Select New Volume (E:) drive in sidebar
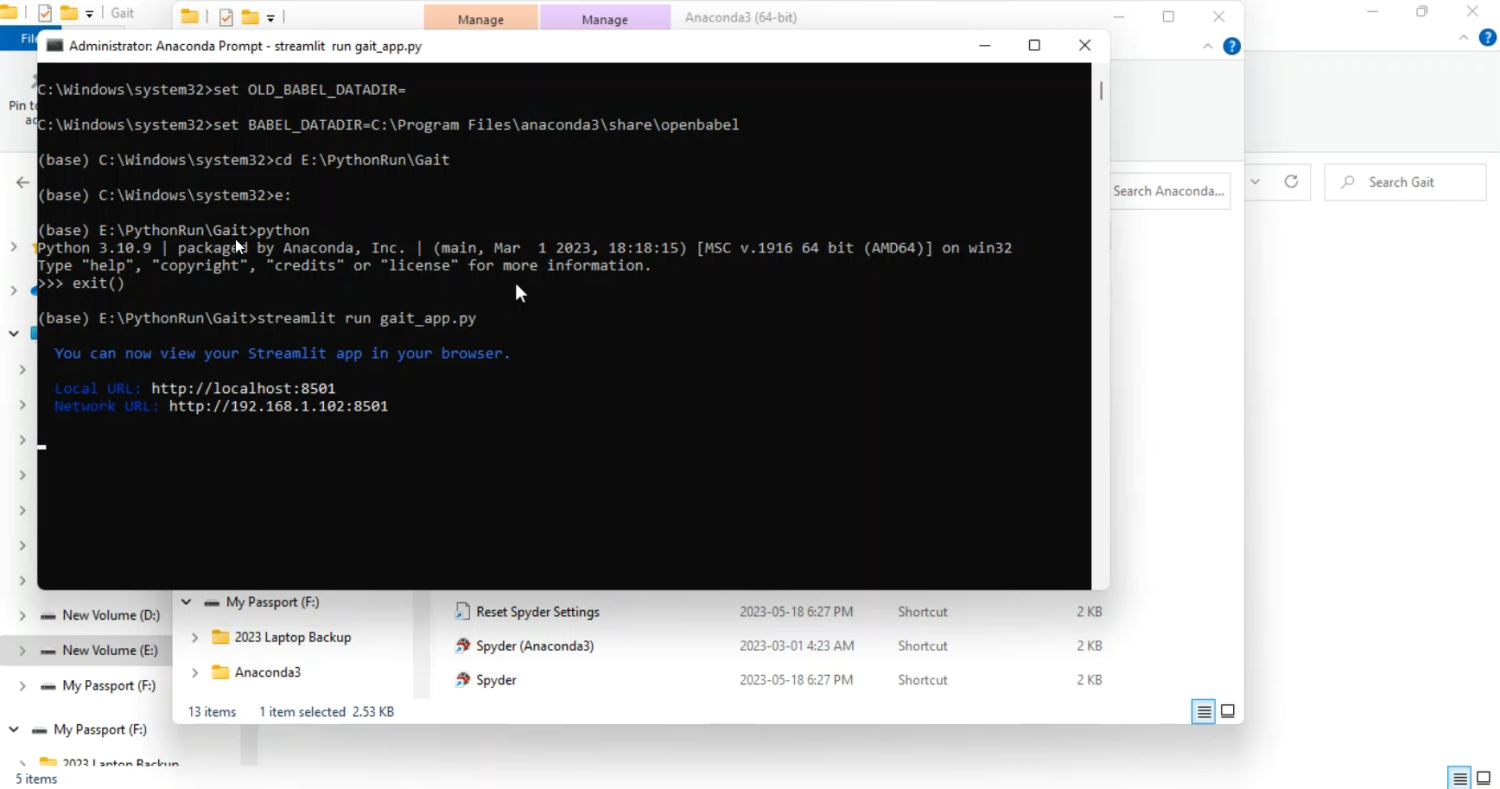The image size is (1500, 789). [110, 650]
